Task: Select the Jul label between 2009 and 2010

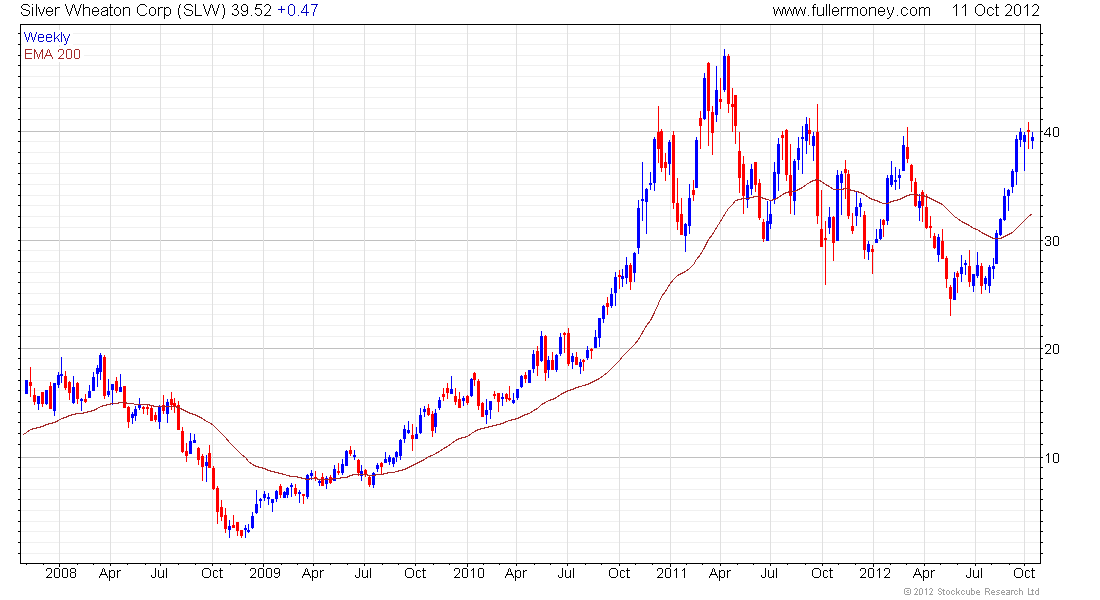Action: (x=363, y=573)
